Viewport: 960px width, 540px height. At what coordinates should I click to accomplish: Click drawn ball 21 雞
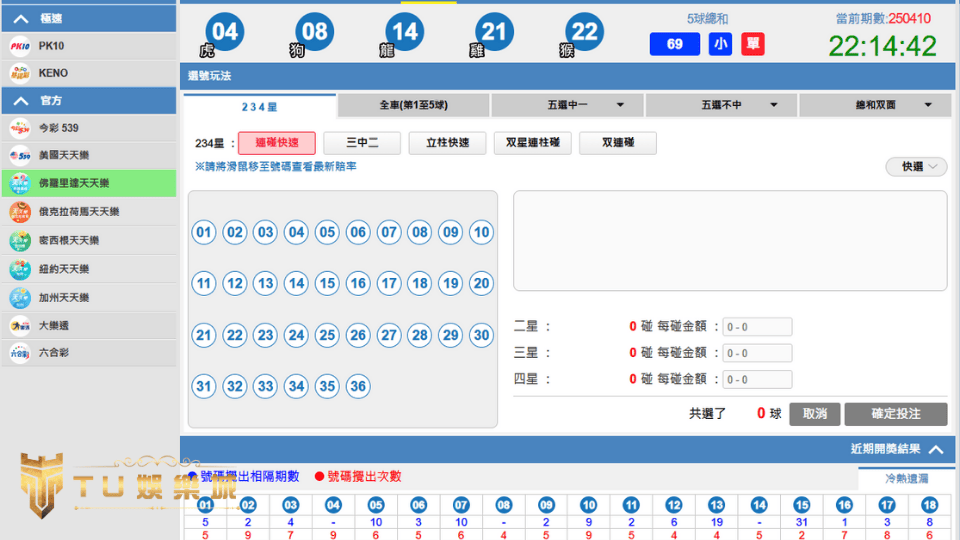494,32
